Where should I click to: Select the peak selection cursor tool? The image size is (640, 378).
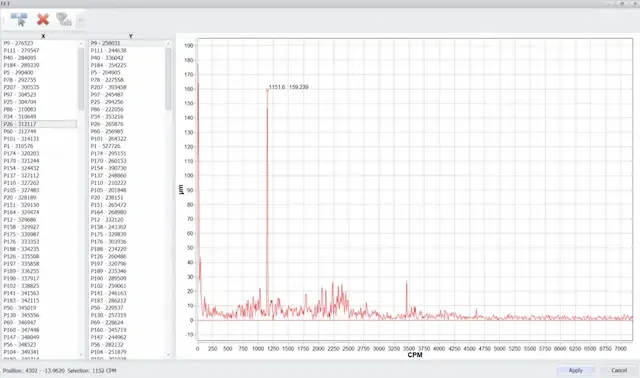click(19, 19)
